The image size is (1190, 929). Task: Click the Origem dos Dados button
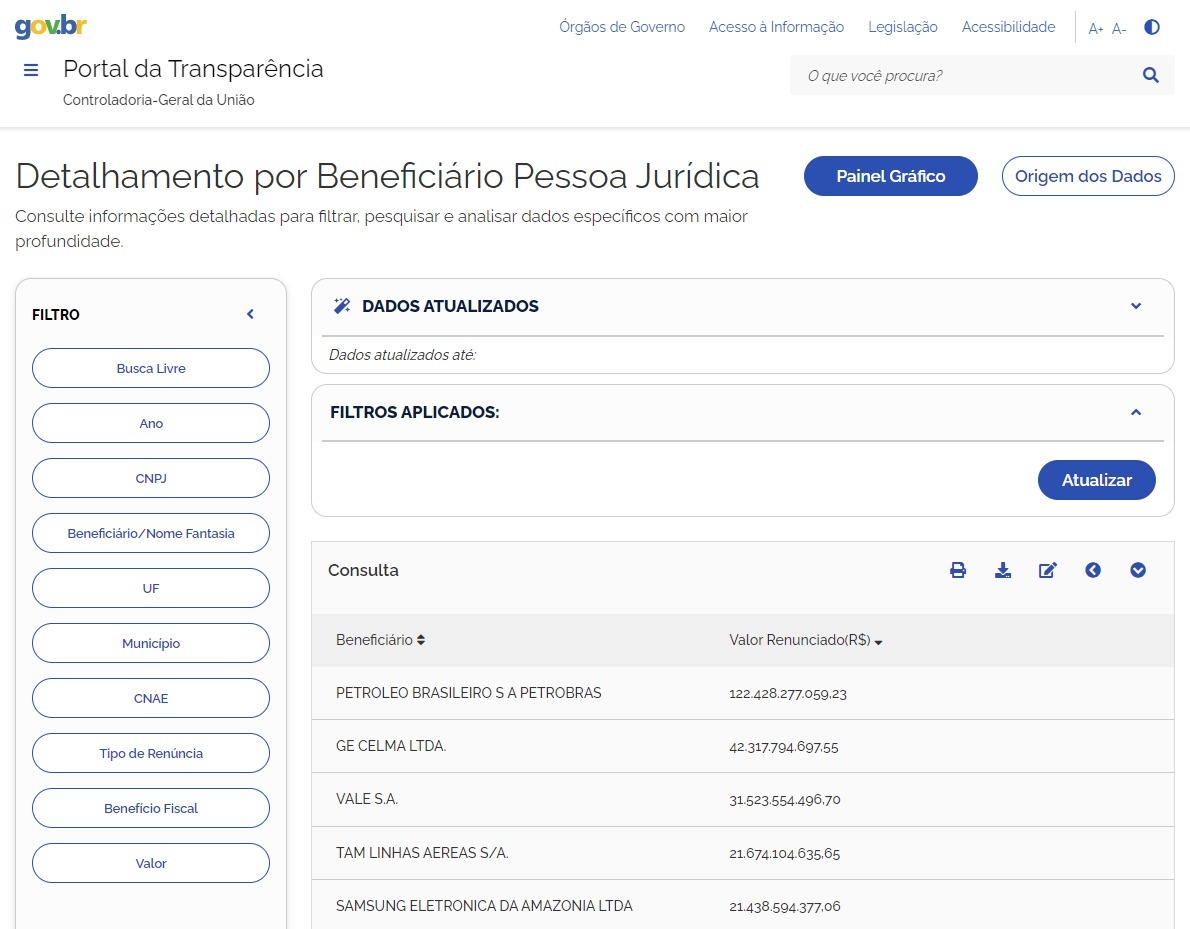click(x=1088, y=176)
